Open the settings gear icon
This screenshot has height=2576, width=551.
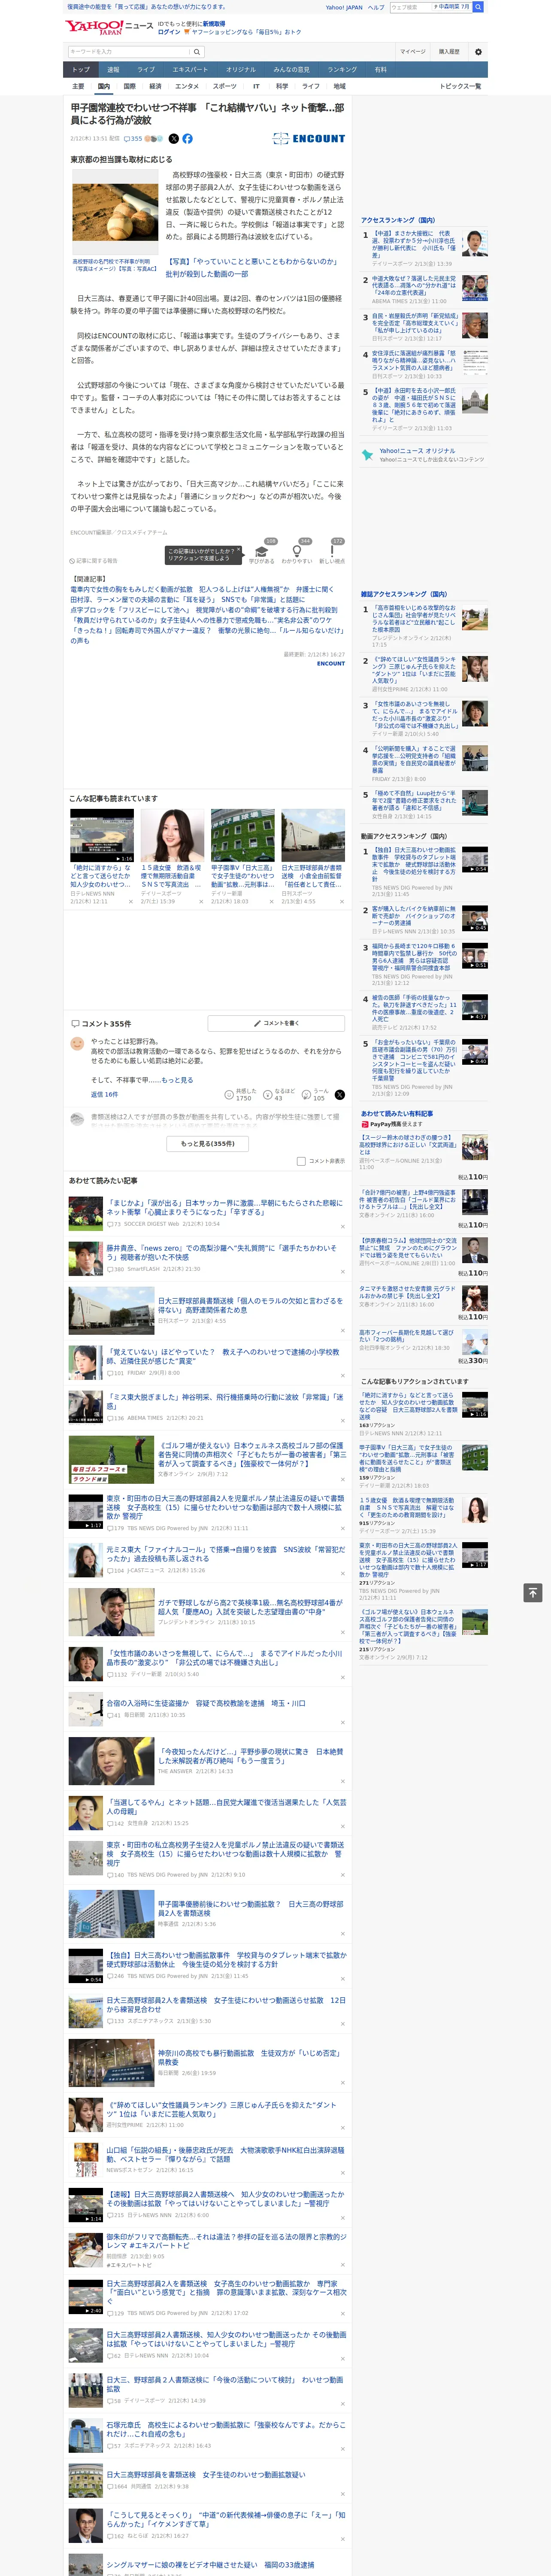477,52
